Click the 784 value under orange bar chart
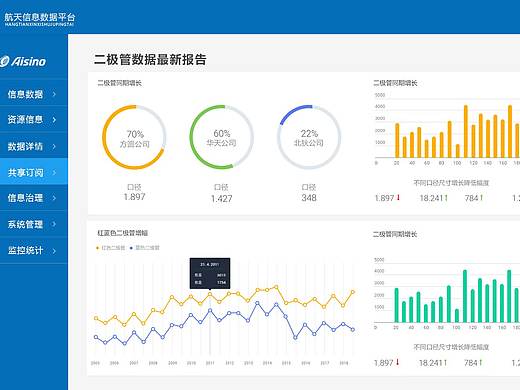This screenshot has height=390, width=520. [x=472, y=198]
